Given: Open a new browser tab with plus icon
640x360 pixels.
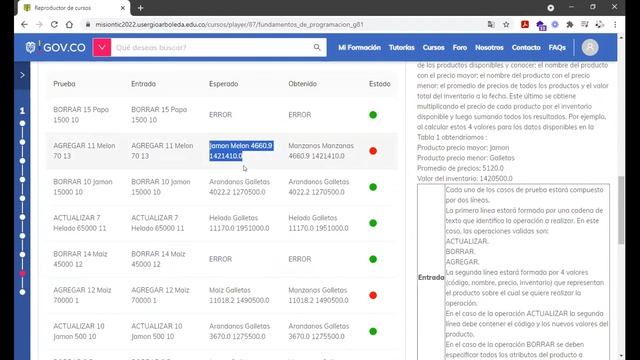Looking at the screenshot, I should (x=140, y=8).
